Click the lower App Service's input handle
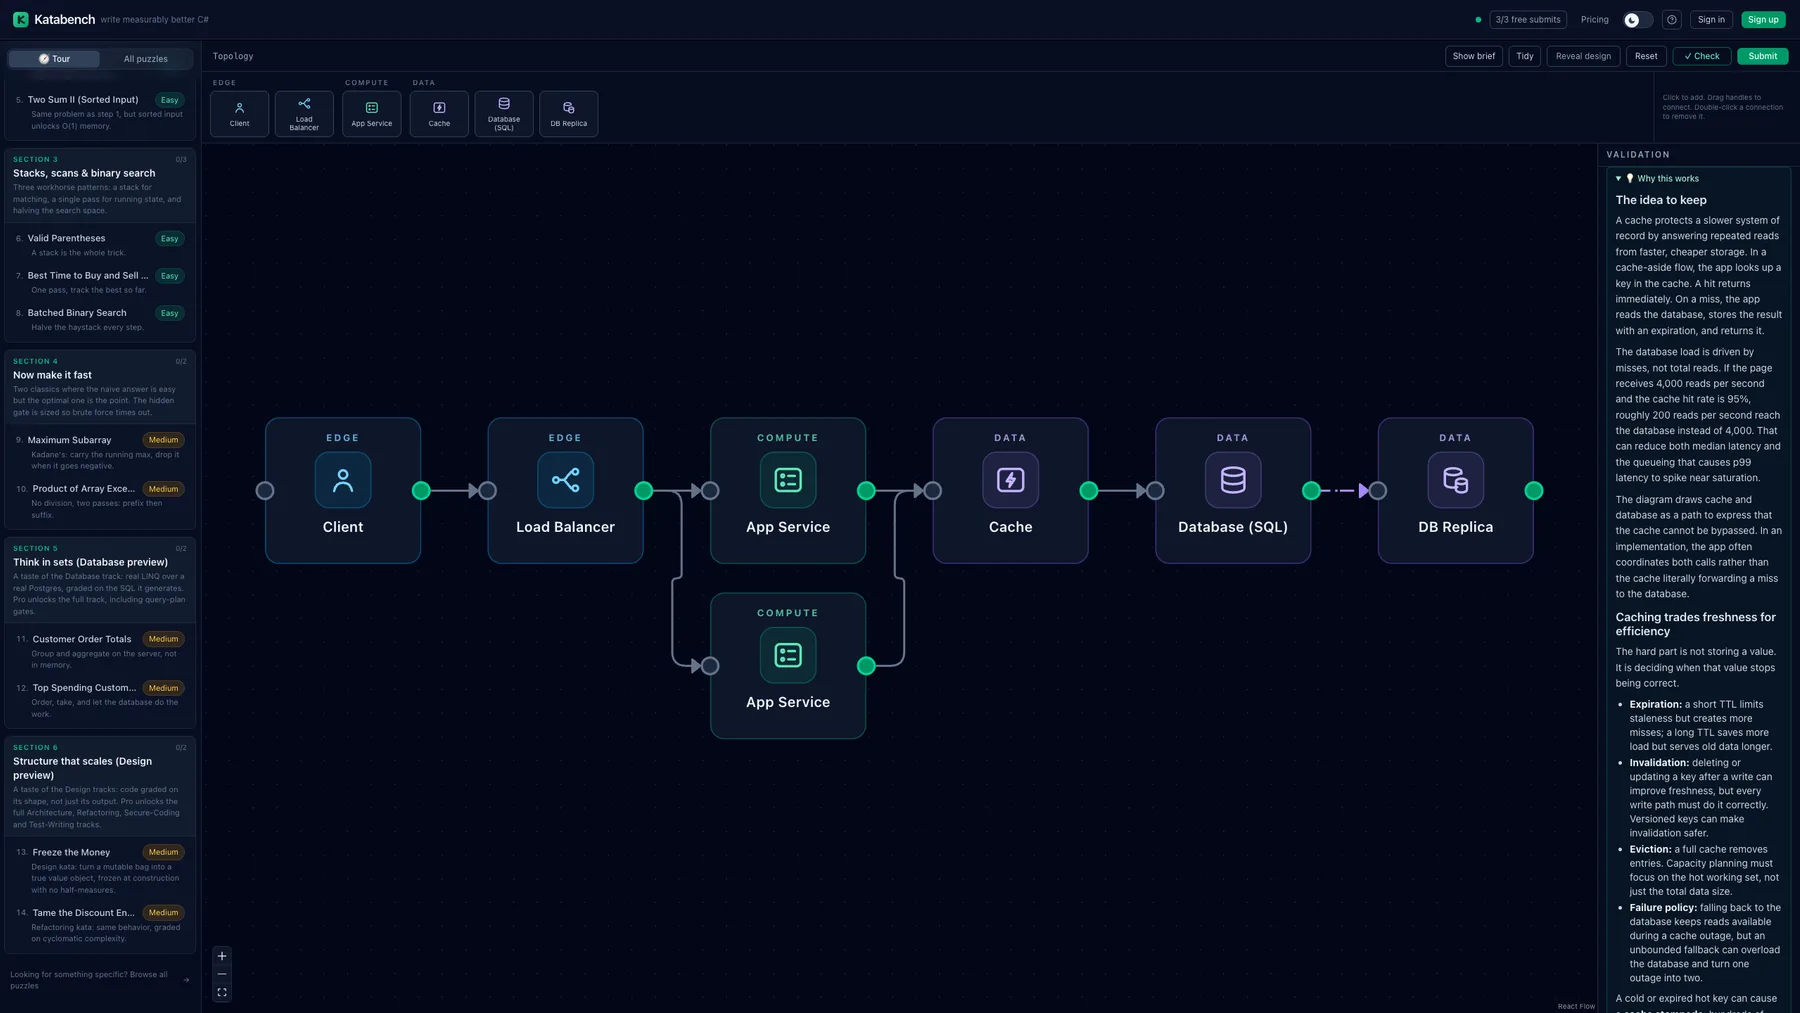 pos(710,666)
